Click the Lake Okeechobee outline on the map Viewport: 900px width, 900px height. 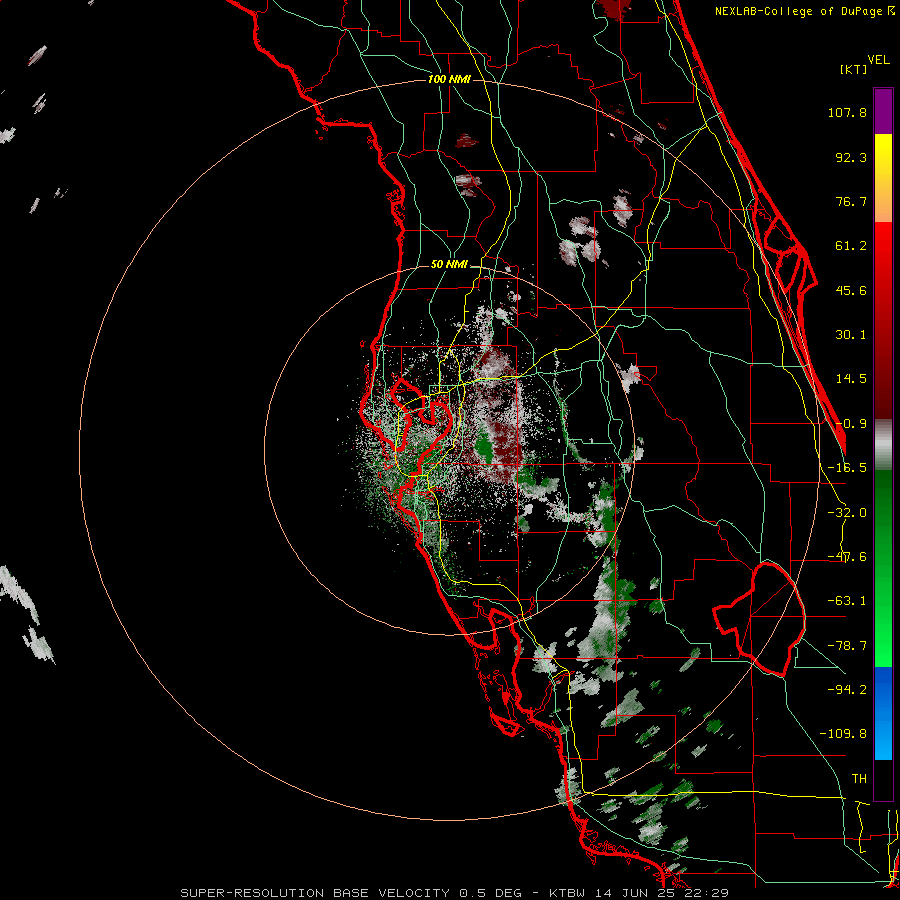[761, 620]
